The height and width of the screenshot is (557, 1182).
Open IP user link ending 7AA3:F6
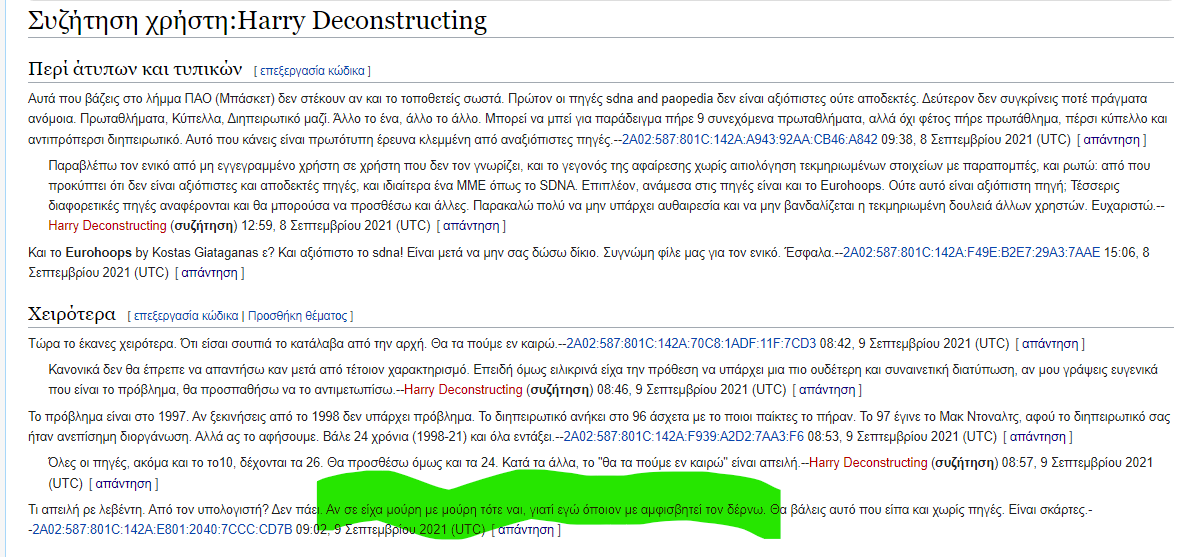tap(684, 436)
